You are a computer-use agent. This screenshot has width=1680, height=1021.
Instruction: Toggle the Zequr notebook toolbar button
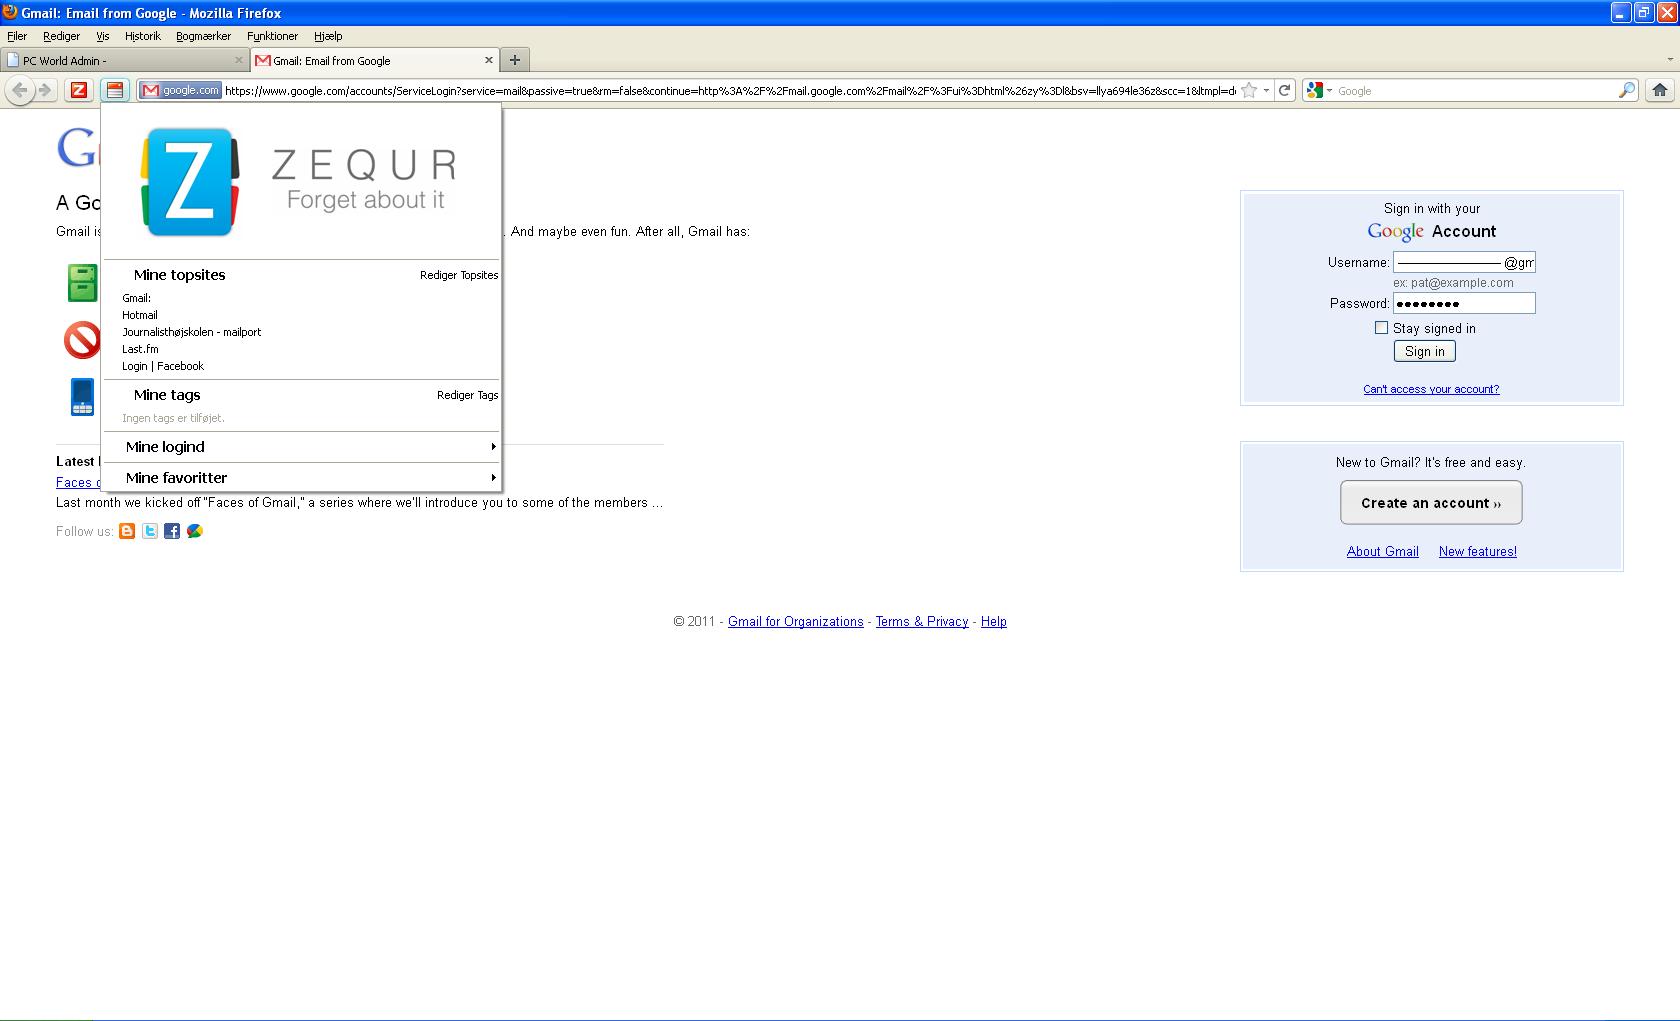click(x=115, y=90)
